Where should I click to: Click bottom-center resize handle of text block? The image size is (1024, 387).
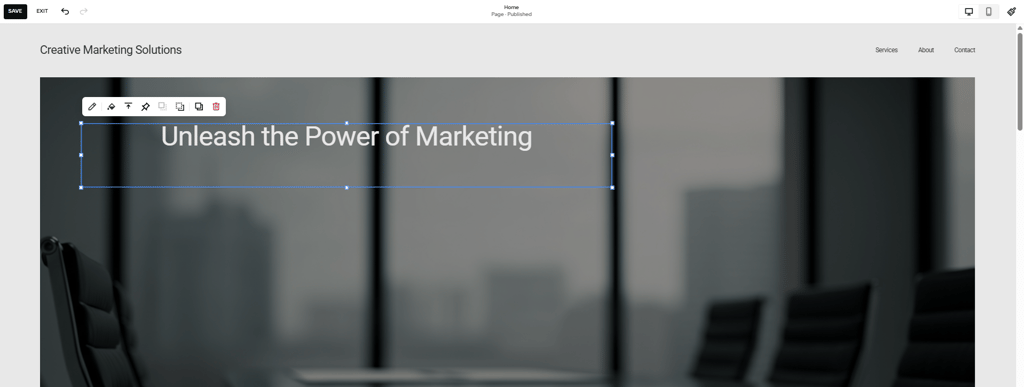click(346, 187)
